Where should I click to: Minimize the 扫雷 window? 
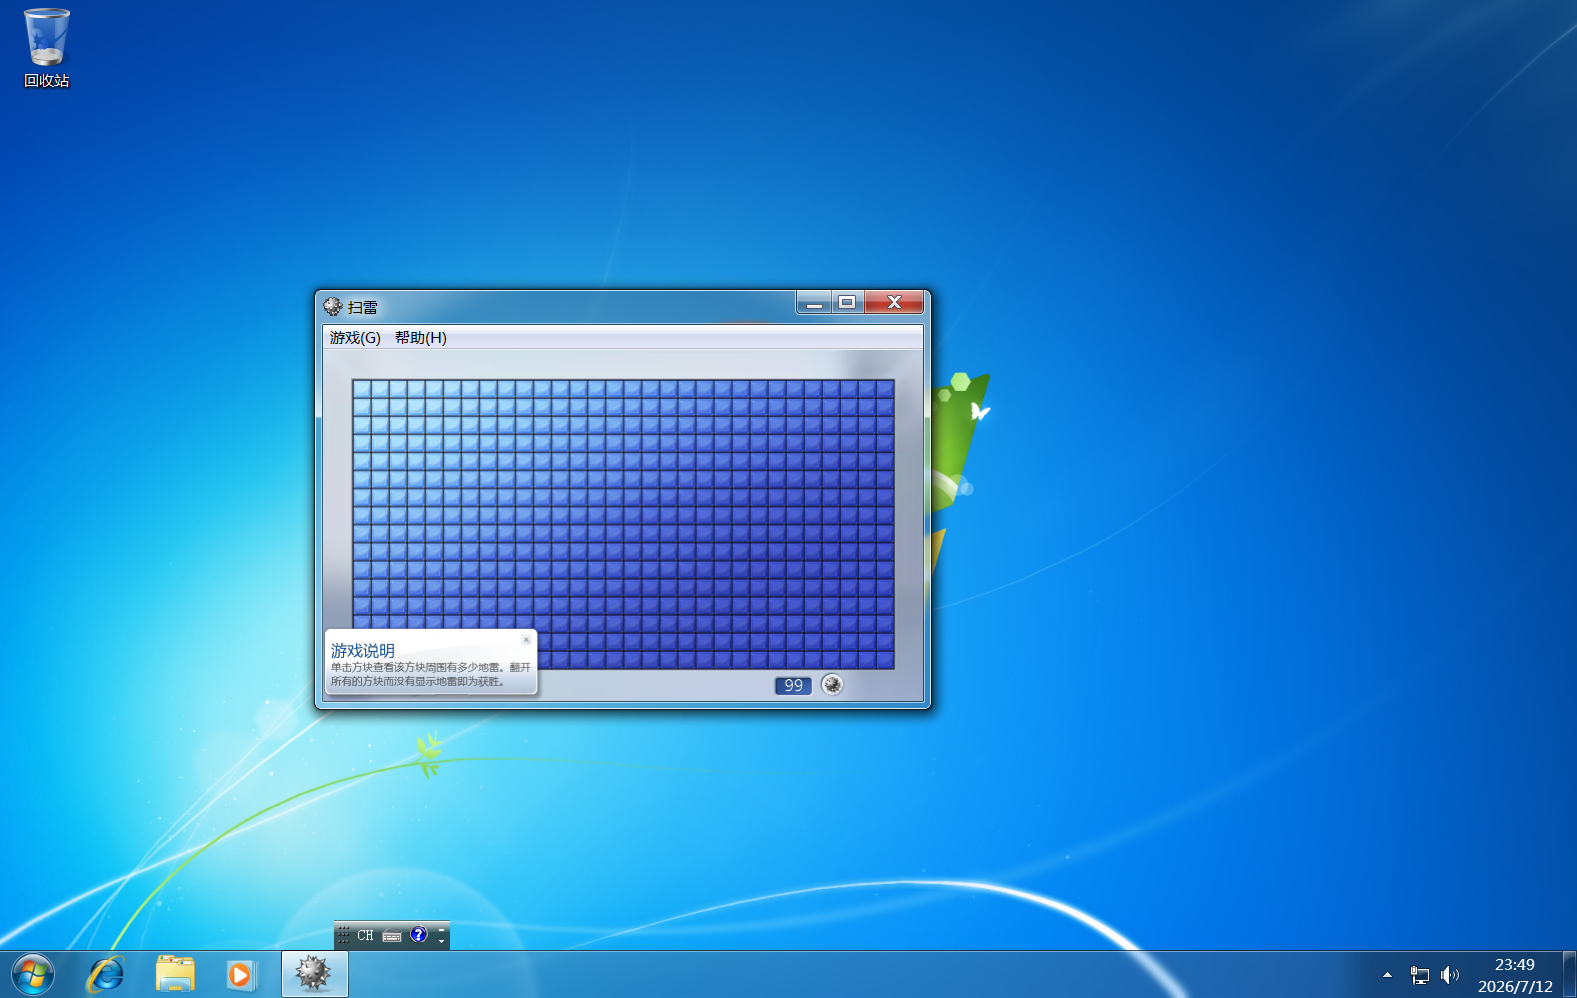click(814, 302)
